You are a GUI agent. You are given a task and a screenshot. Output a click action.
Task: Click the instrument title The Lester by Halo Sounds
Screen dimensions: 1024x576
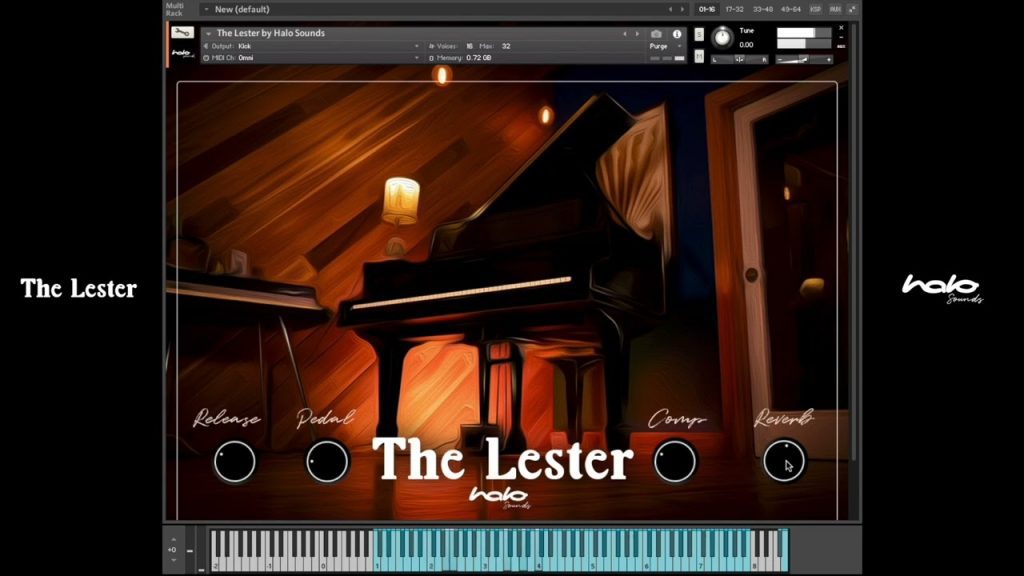tap(270, 33)
